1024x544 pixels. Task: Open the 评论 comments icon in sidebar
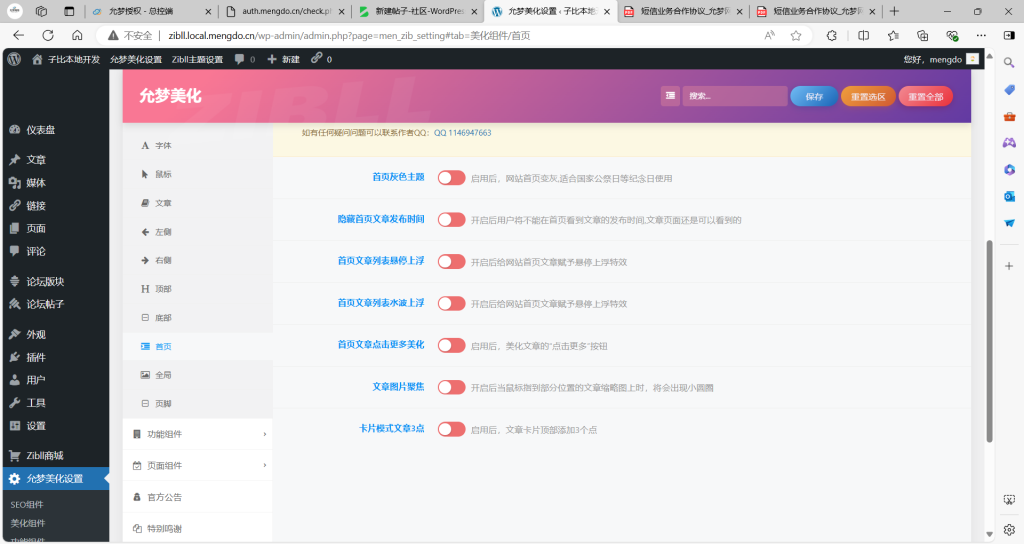(14, 251)
